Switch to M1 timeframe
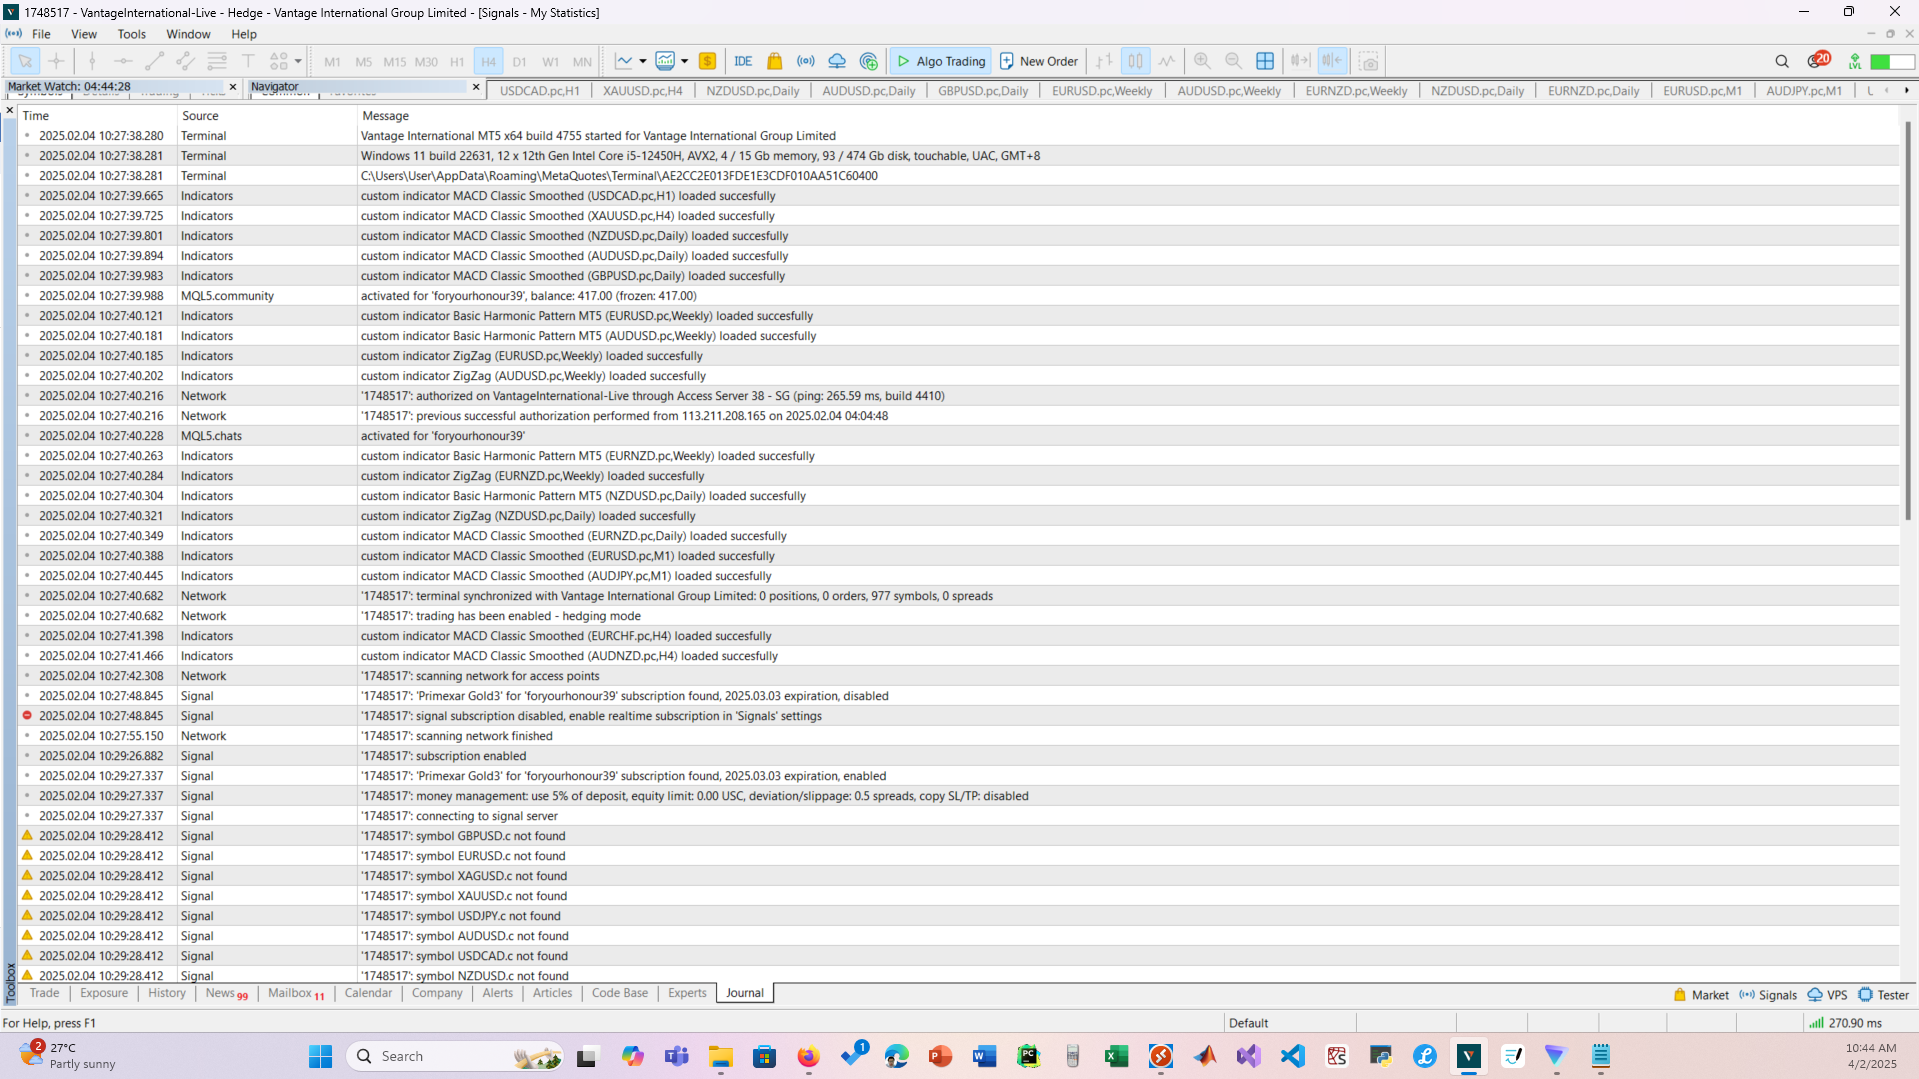This screenshot has height=1079, width=1919. point(332,61)
